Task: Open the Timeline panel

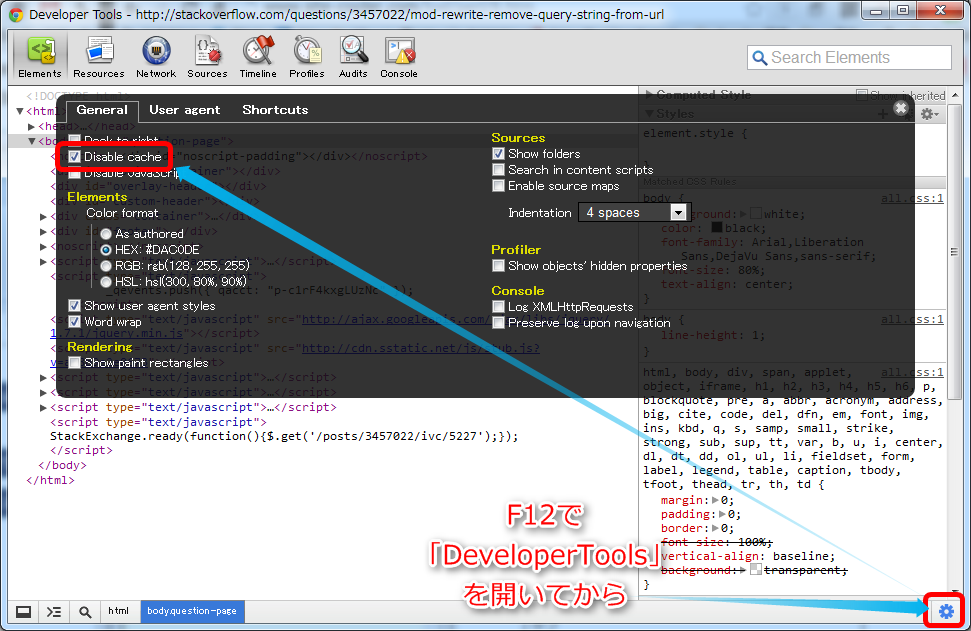Action: [x=258, y=57]
